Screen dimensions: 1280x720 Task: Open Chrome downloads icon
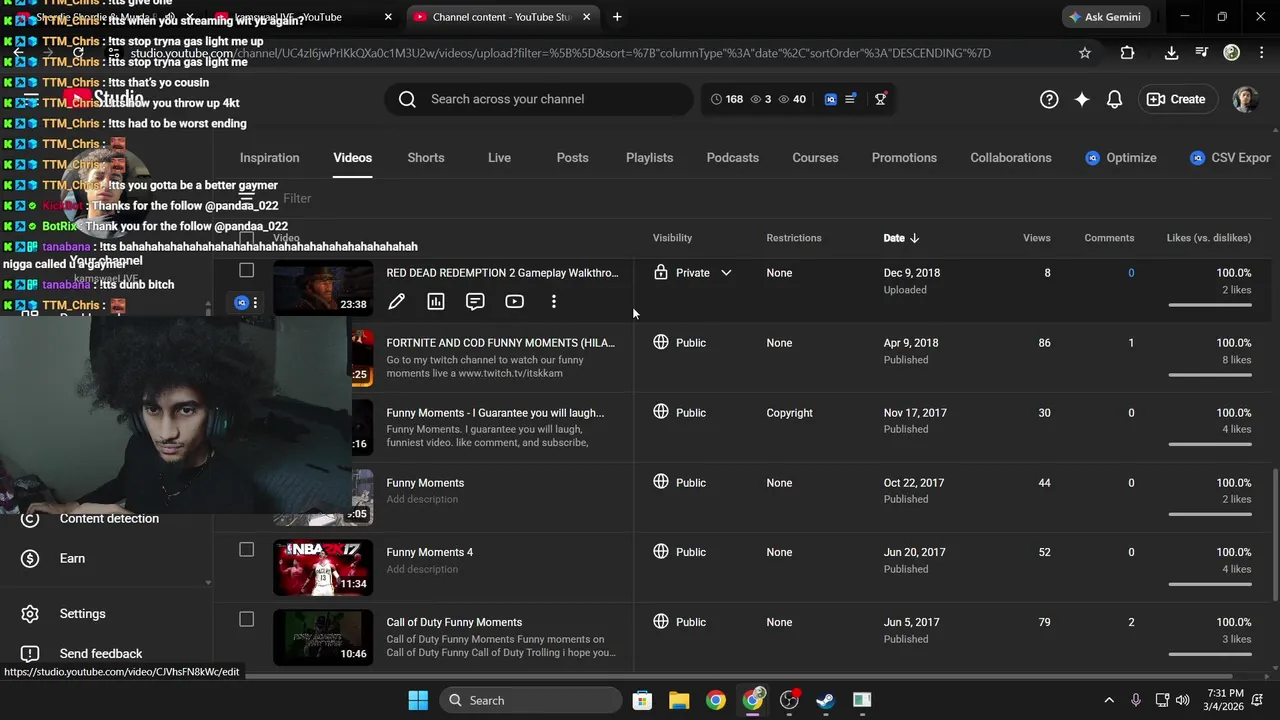pos(1171,53)
